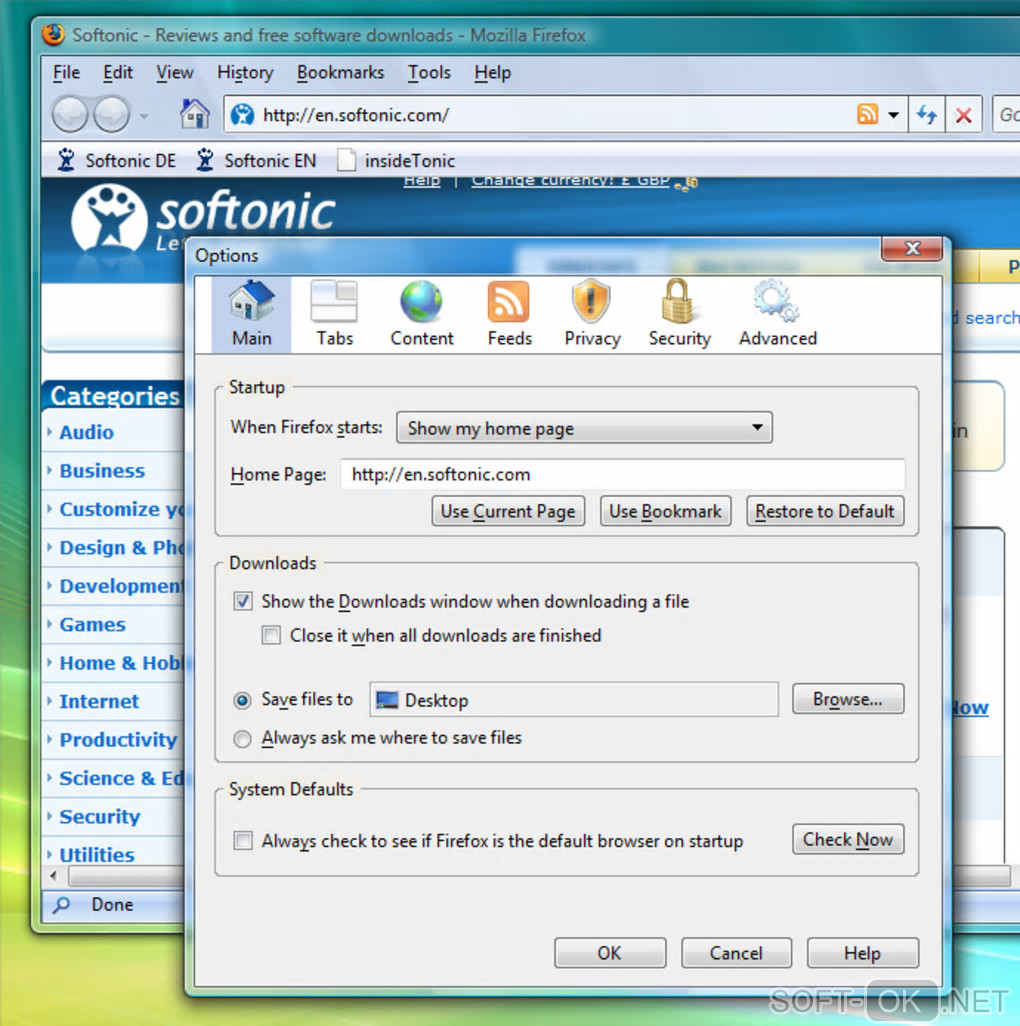The width and height of the screenshot is (1020, 1026).
Task: Open the Softonic EN bookmark
Action: (x=256, y=160)
